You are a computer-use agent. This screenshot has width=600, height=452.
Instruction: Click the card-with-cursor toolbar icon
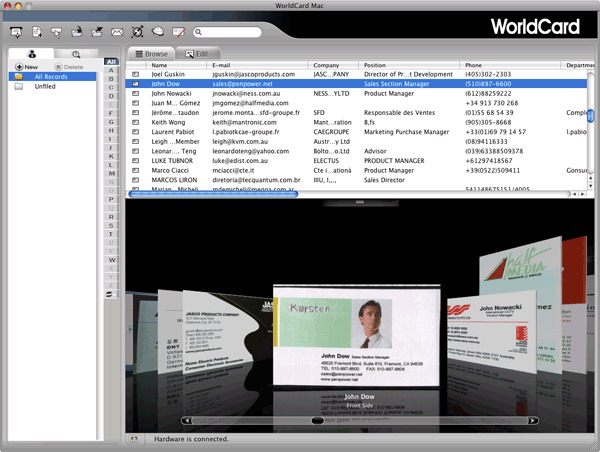point(57,33)
